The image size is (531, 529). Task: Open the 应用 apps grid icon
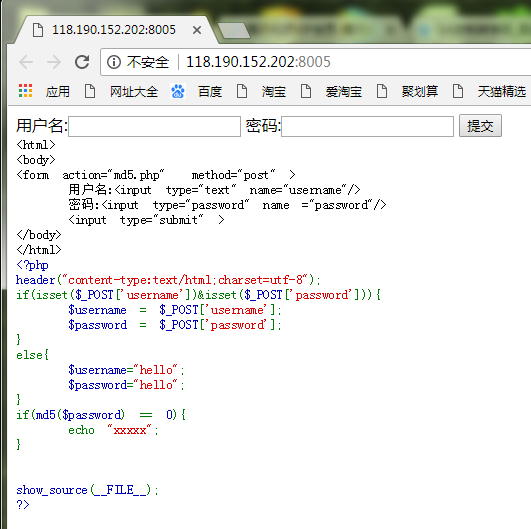[25, 91]
